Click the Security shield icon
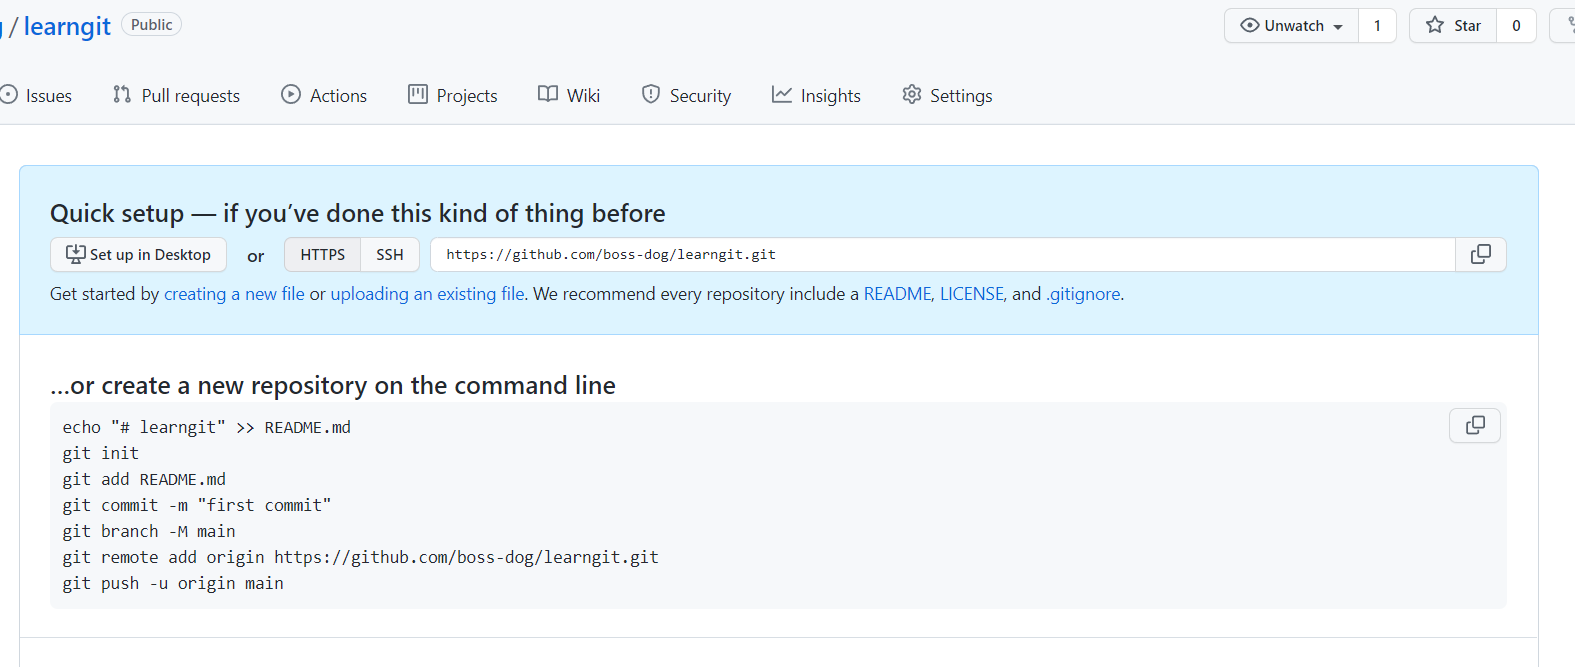The width and height of the screenshot is (1575, 667). (x=651, y=94)
